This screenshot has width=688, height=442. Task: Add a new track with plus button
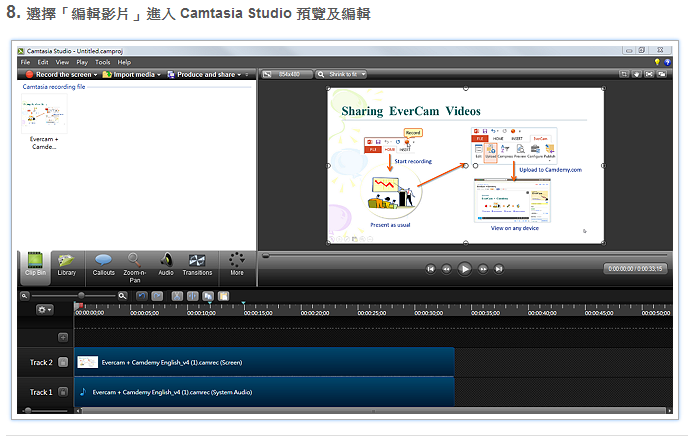(63, 337)
